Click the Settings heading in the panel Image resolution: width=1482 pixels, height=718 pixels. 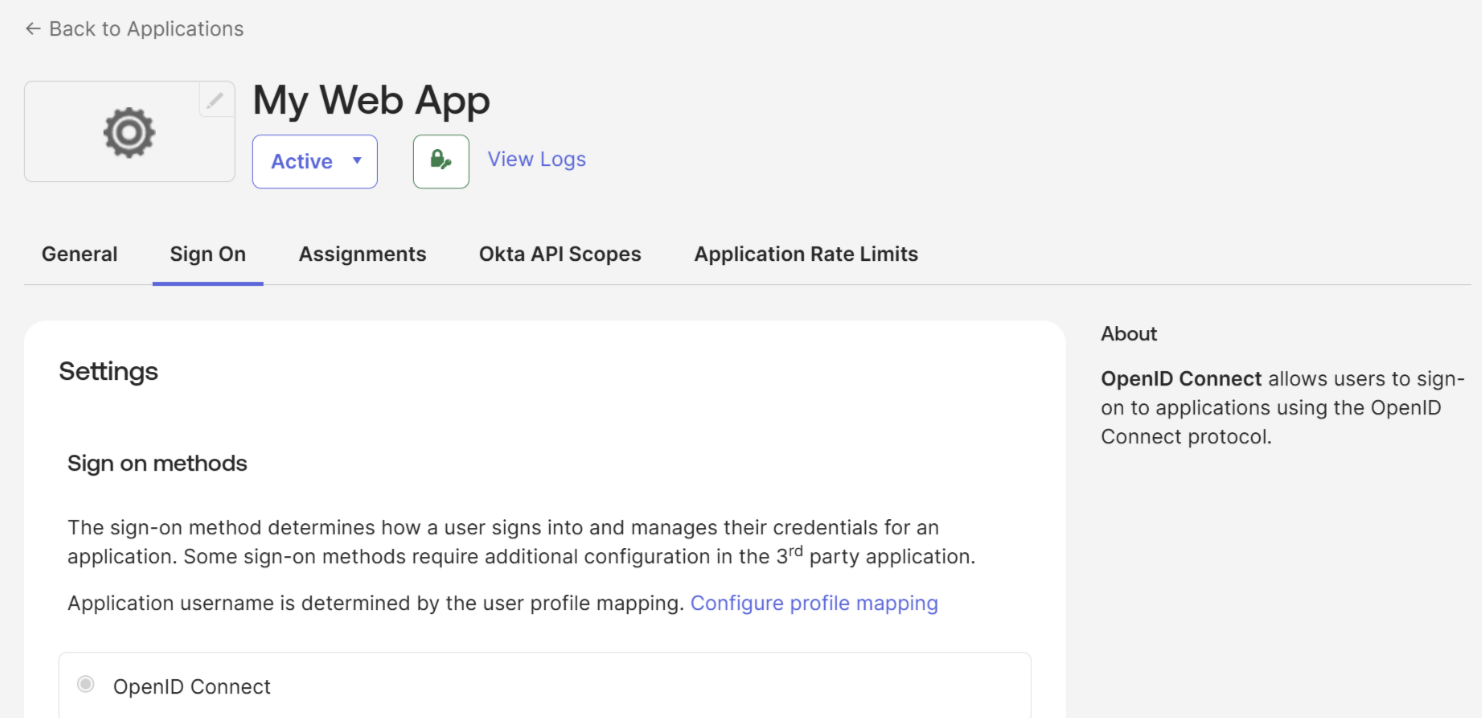pos(108,371)
